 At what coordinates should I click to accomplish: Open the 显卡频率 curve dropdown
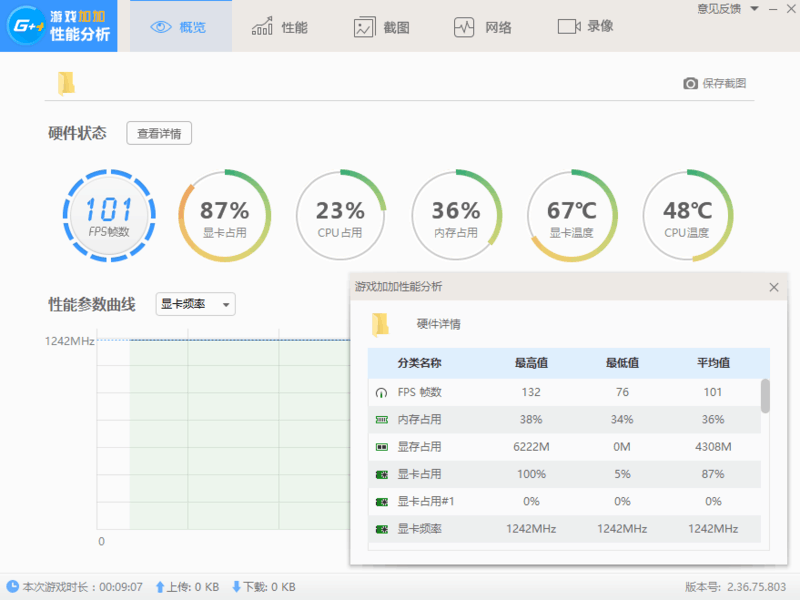[196, 304]
